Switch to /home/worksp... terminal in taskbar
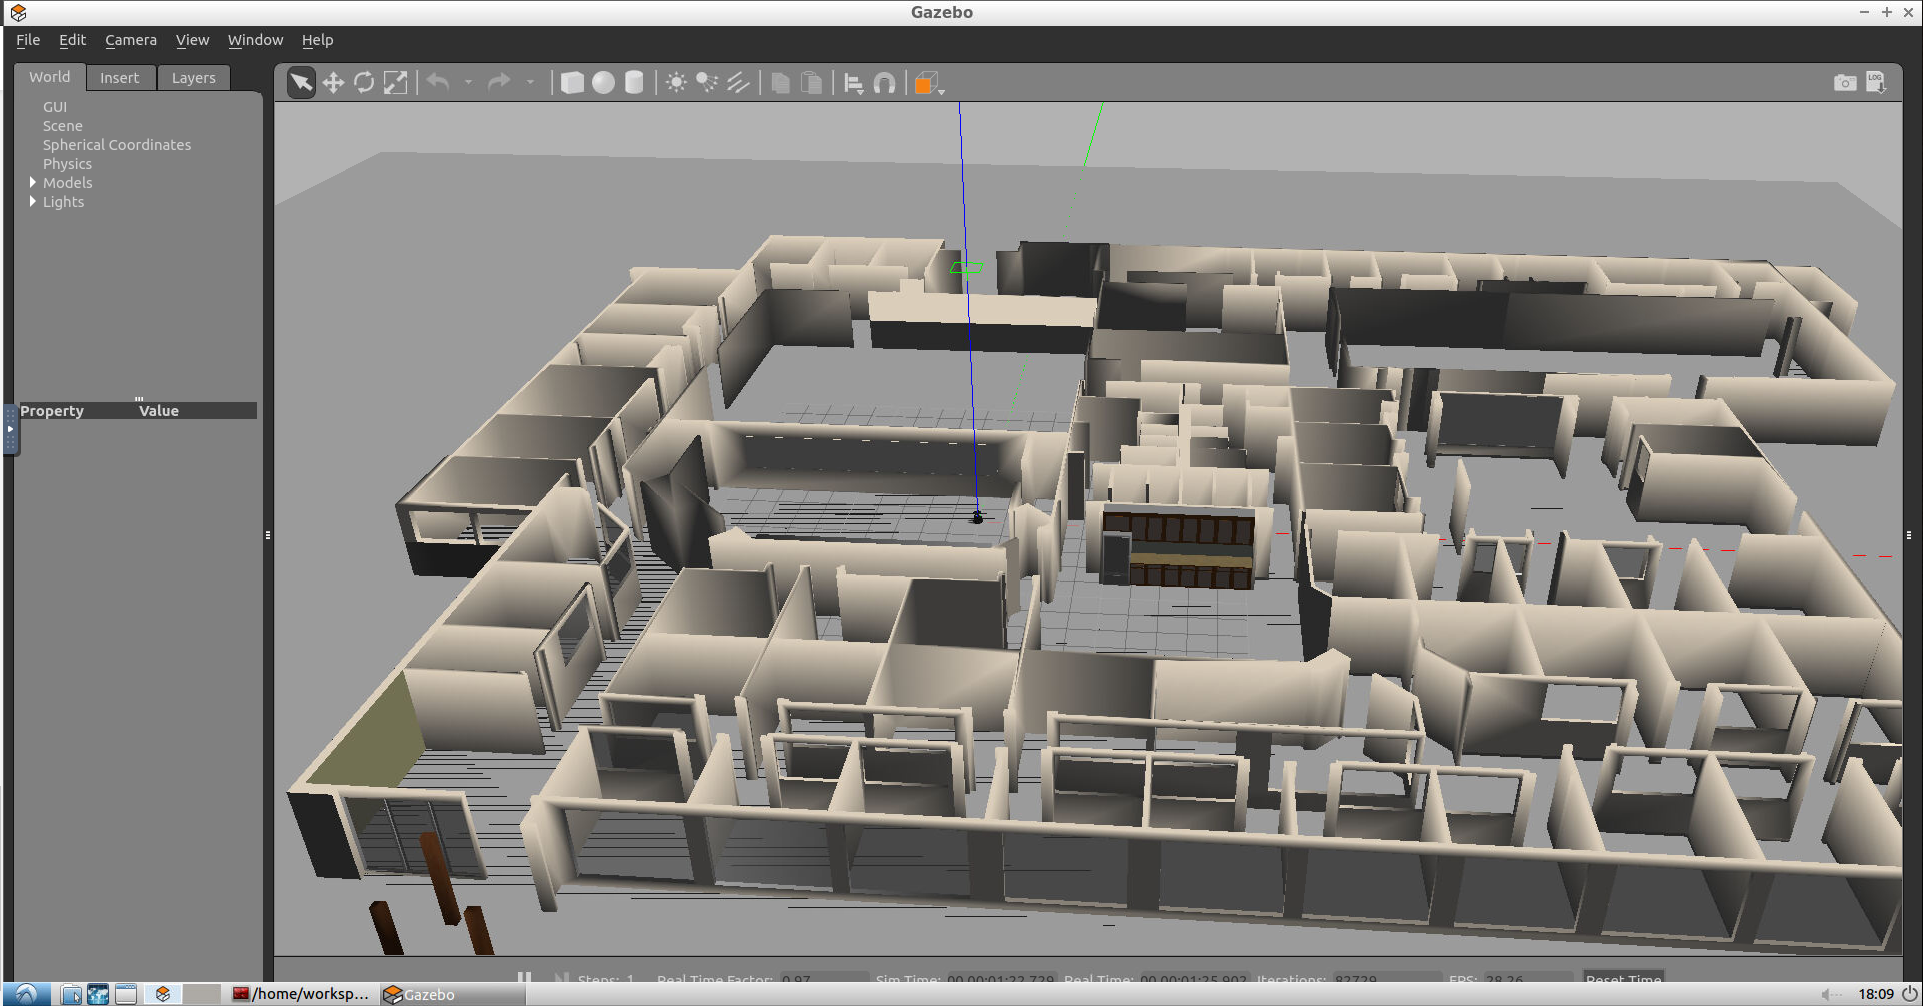The width and height of the screenshot is (1923, 1006). (x=300, y=994)
